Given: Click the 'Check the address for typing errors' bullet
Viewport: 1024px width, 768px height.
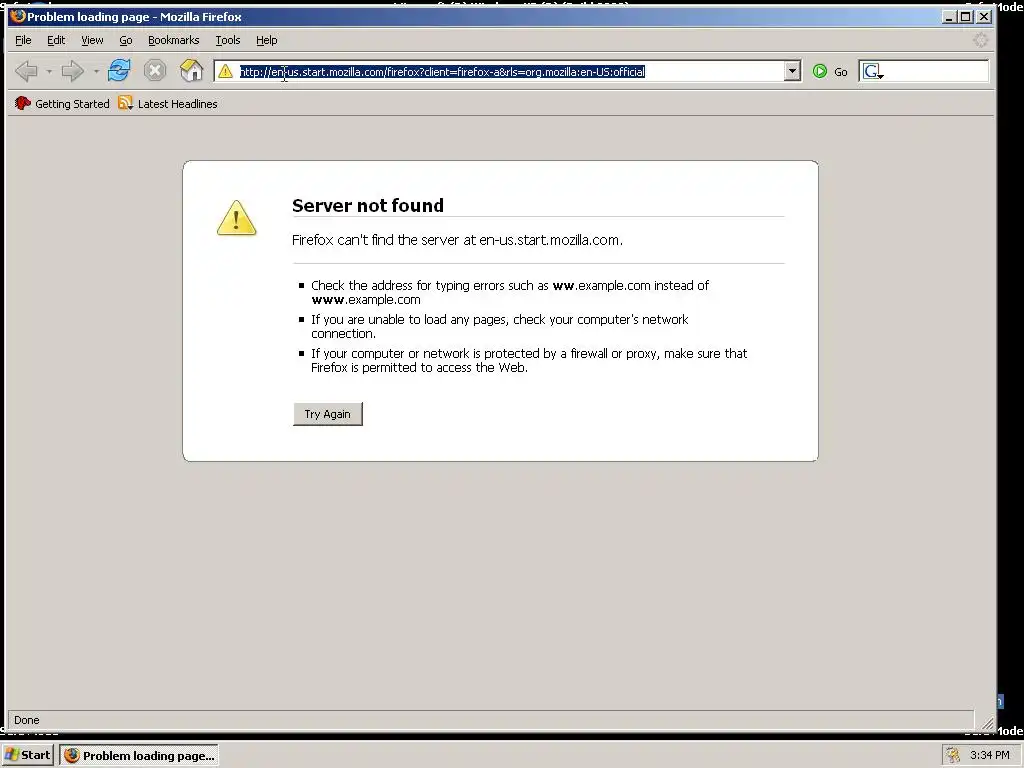Looking at the screenshot, I should (509, 293).
